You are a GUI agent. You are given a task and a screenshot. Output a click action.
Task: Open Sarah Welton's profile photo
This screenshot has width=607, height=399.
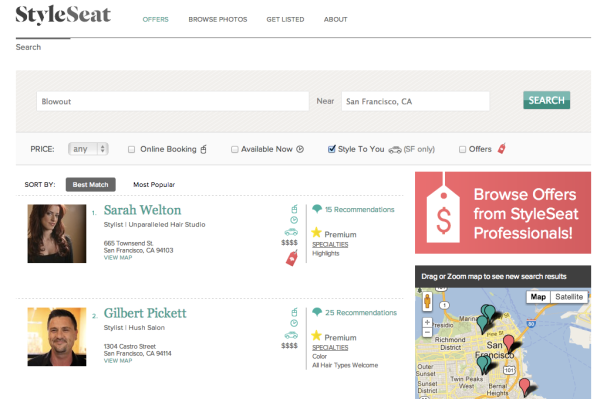(57, 234)
